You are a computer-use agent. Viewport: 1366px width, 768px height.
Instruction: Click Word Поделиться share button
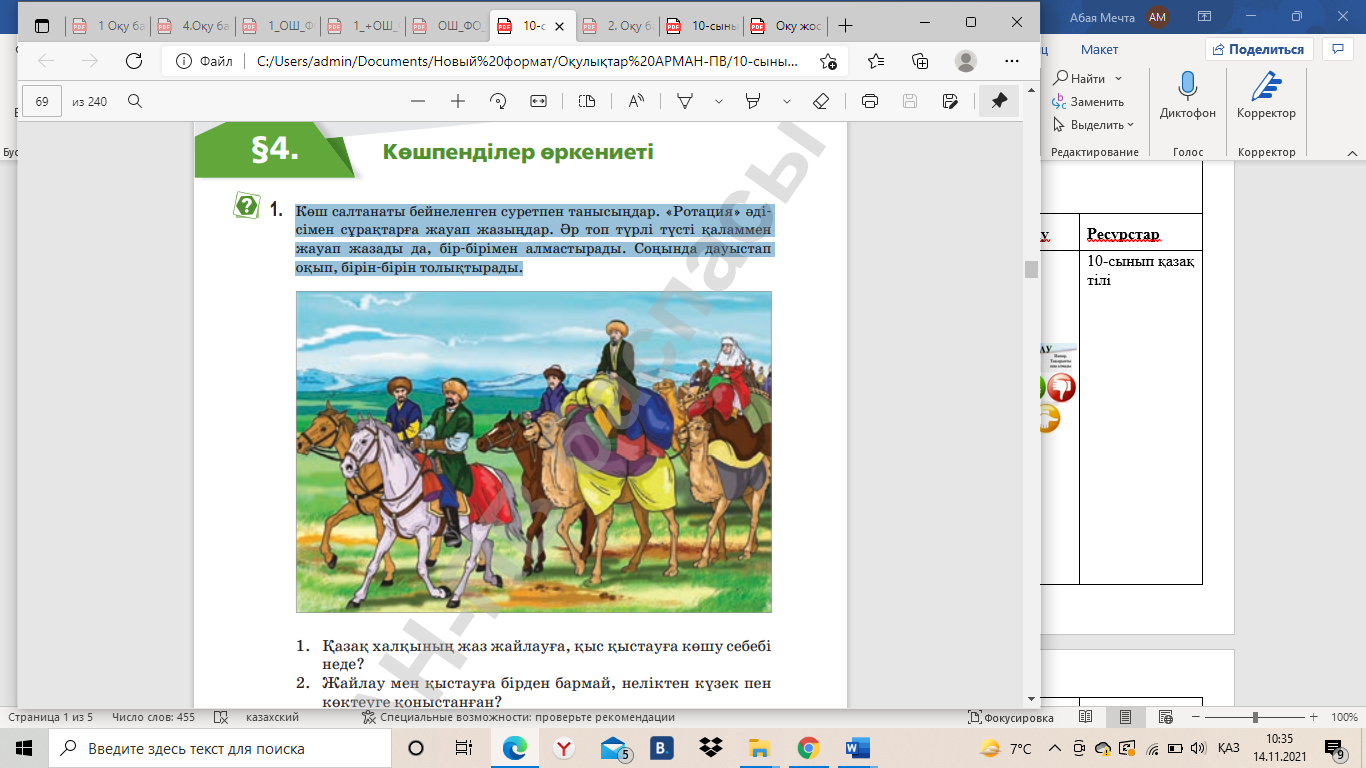click(1258, 49)
